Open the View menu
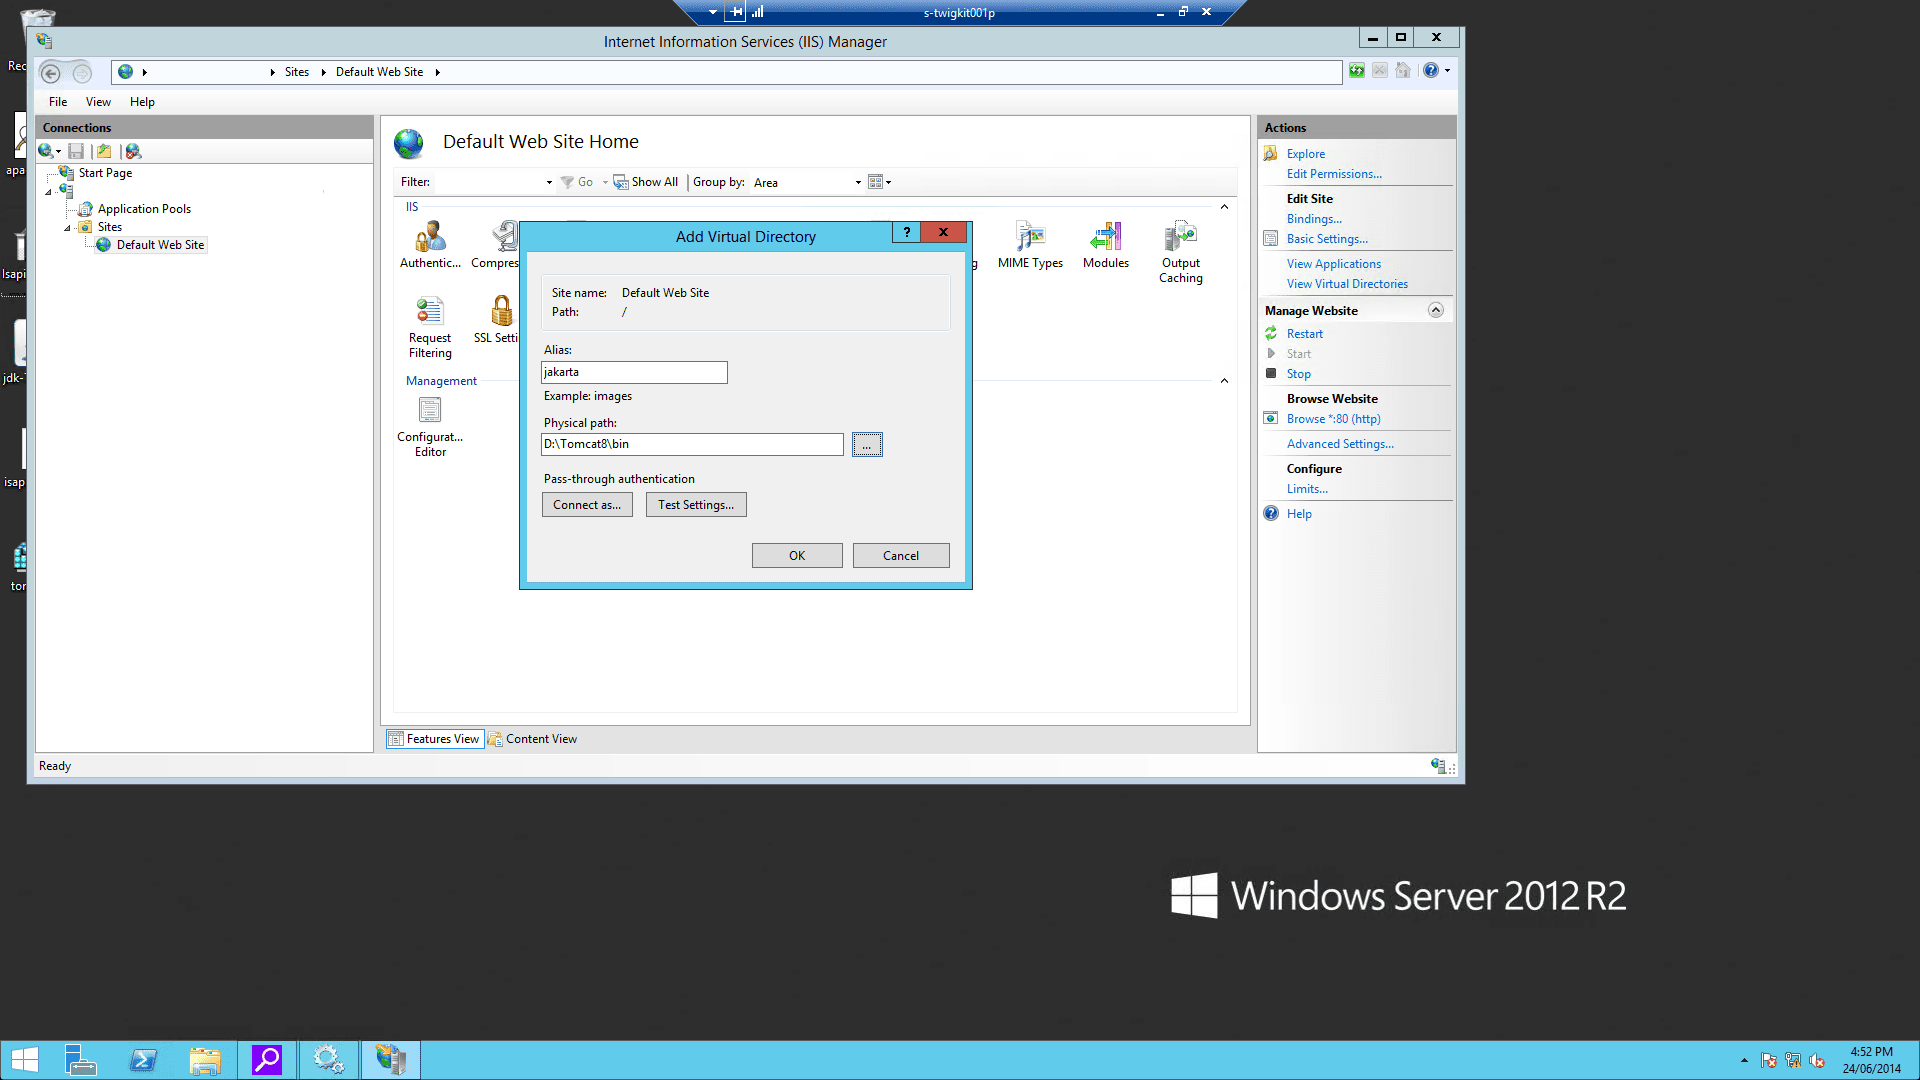This screenshot has width=1920, height=1080. (98, 102)
